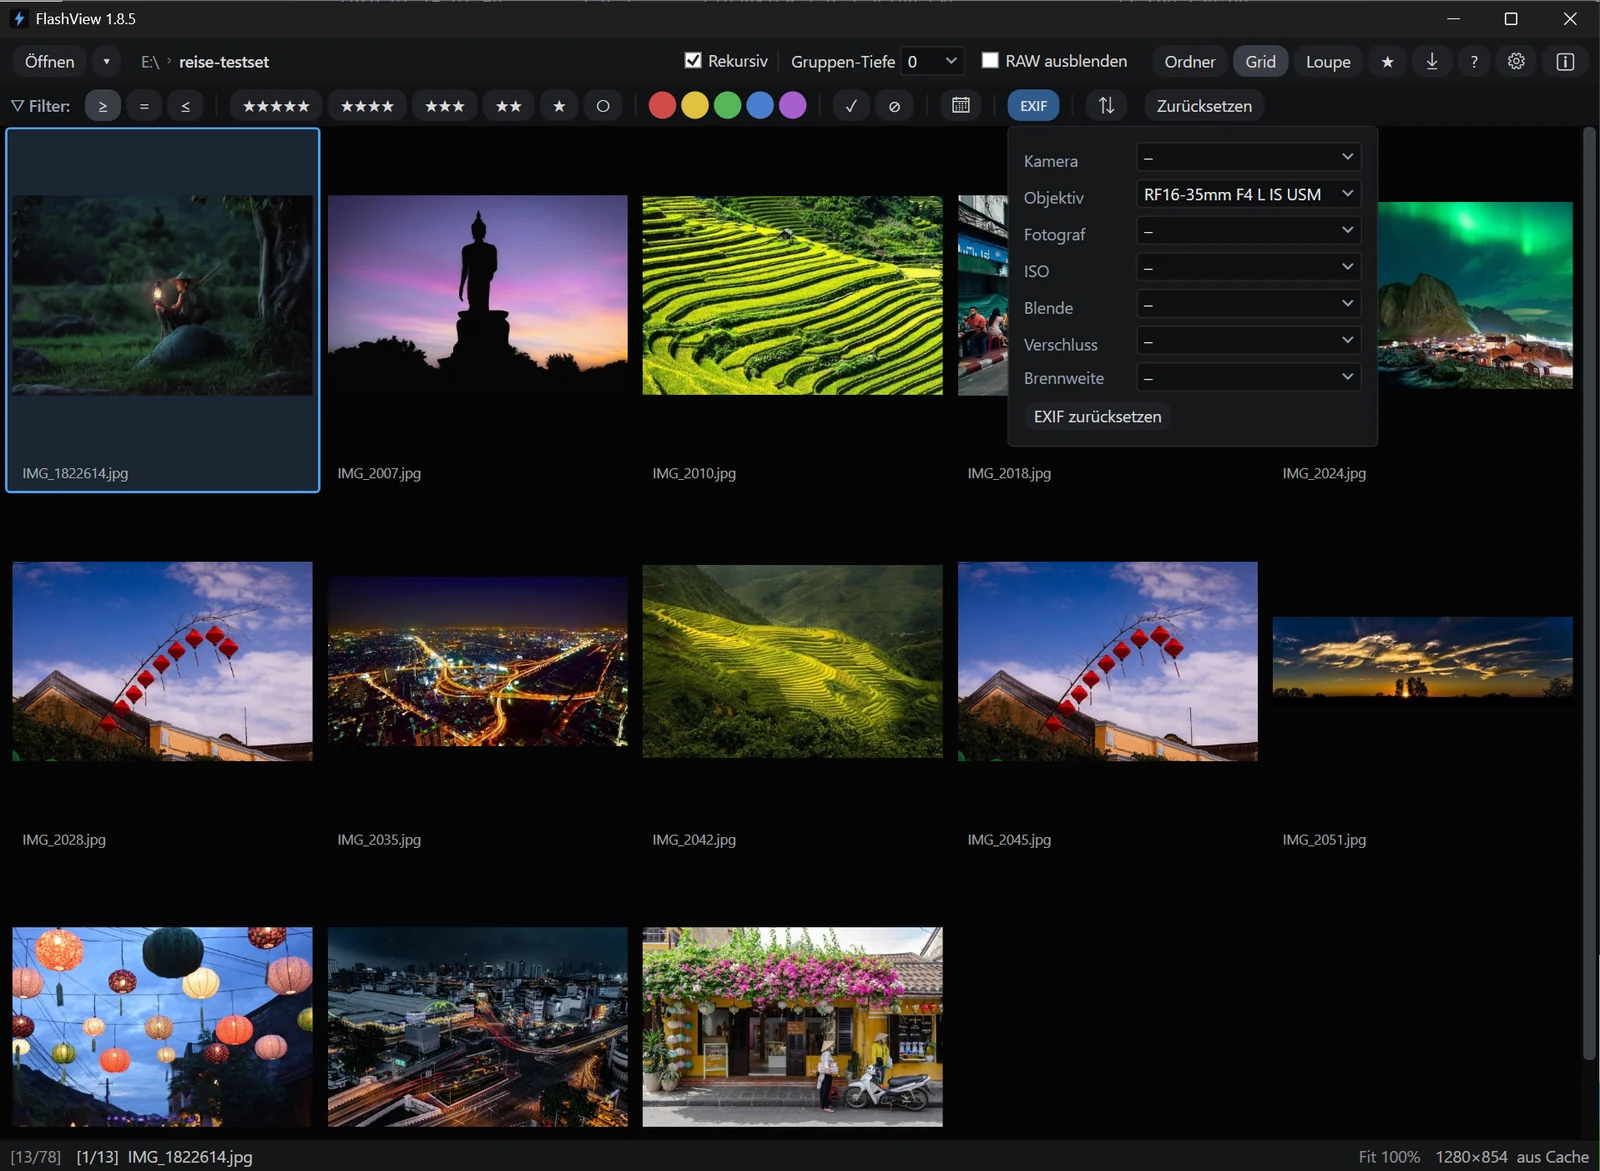Select aurora thumbnail IMG_2024.jpg
The height and width of the screenshot is (1171, 1600).
click(1474, 295)
